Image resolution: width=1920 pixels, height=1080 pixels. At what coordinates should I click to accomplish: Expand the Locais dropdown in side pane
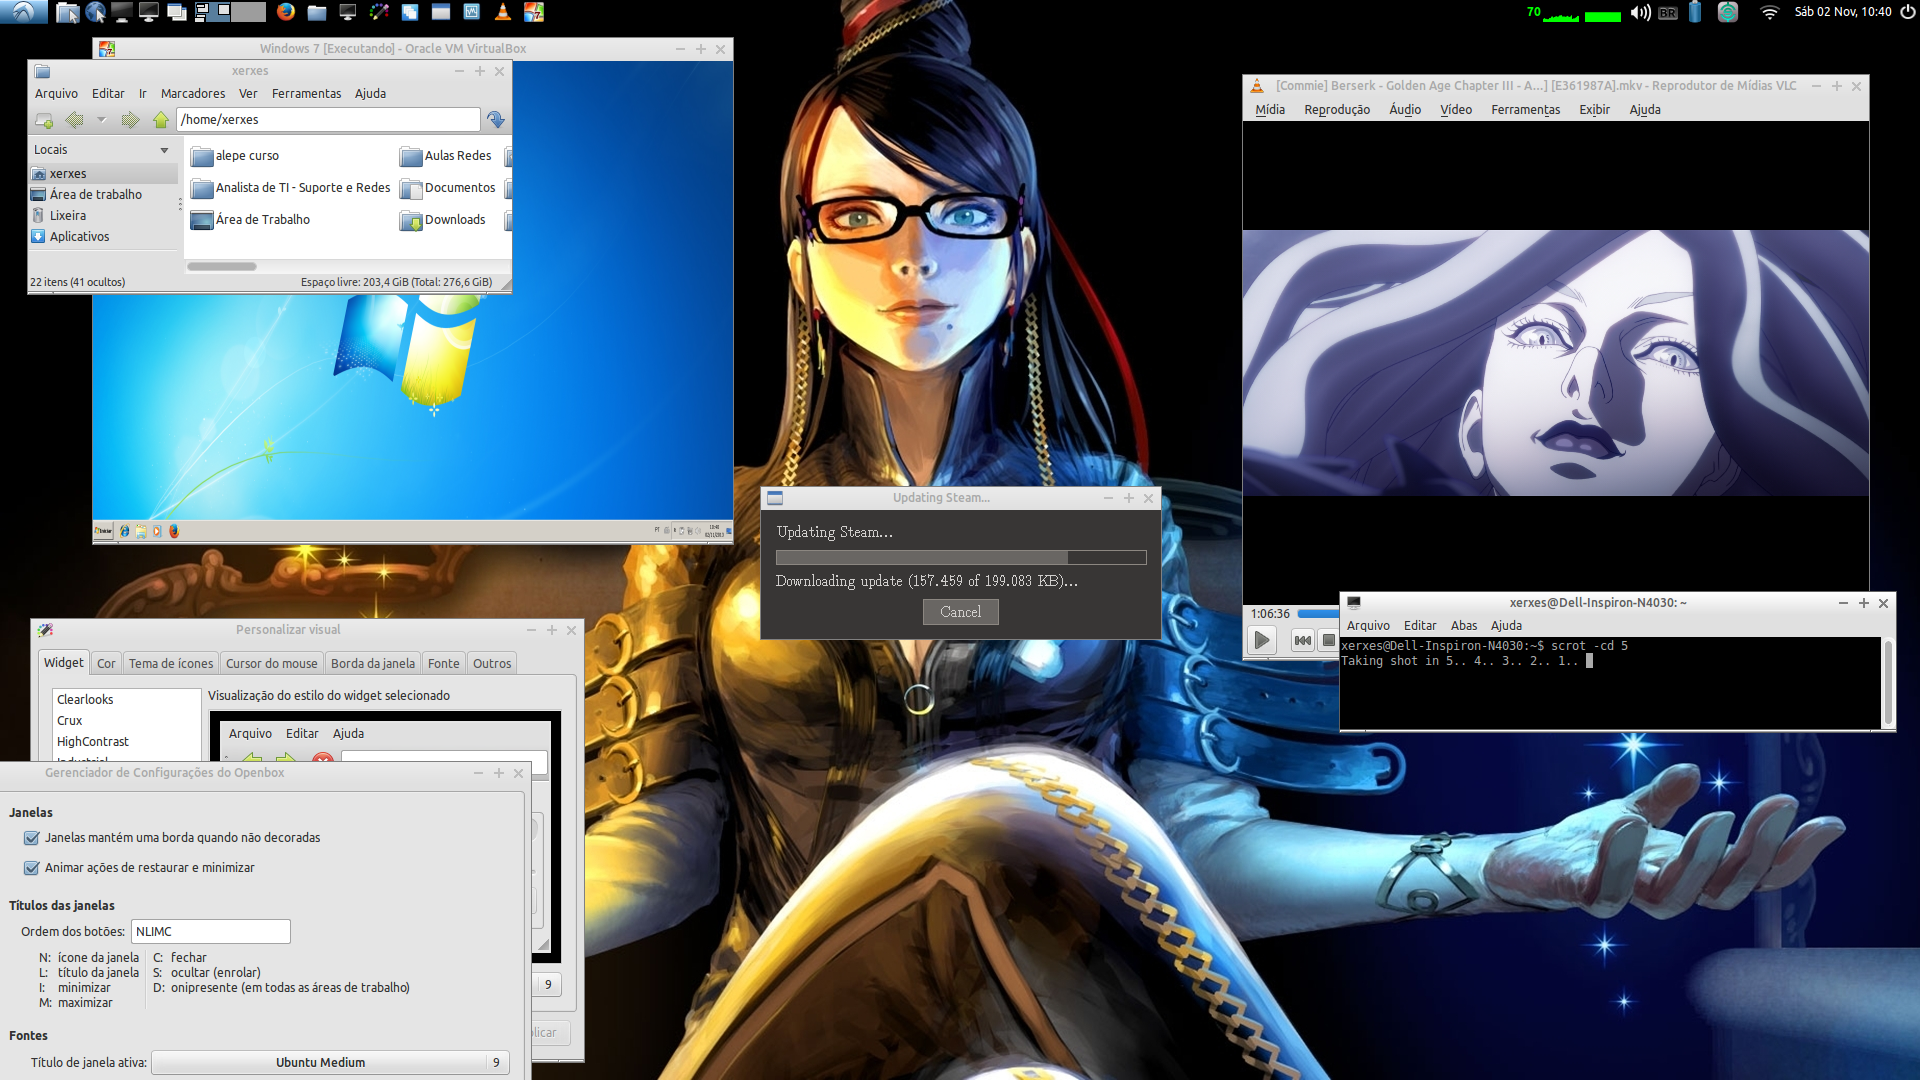tap(164, 150)
